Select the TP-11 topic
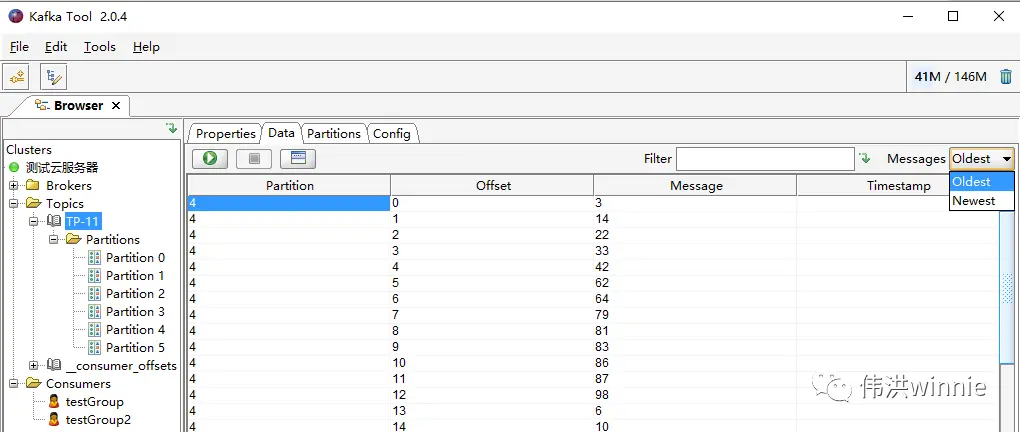1020x432 pixels. point(83,221)
